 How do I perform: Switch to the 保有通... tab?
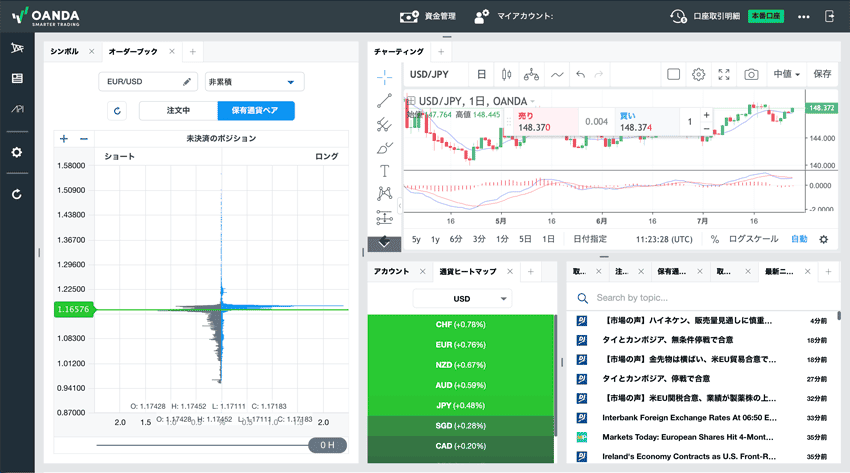672,271
